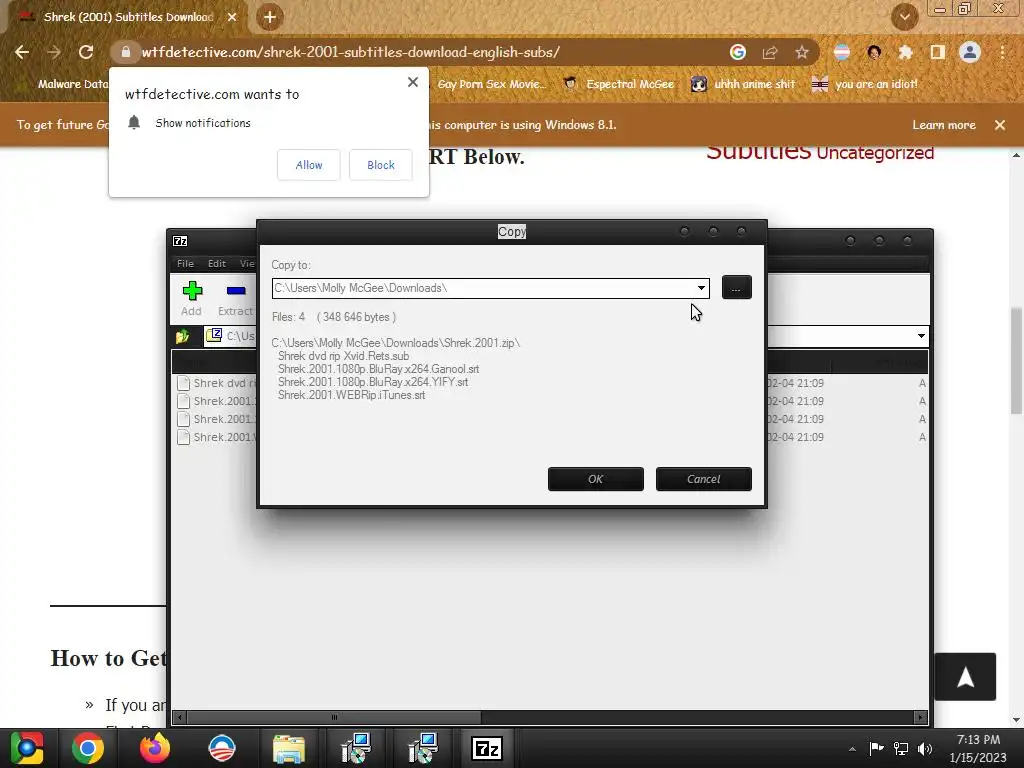Click the taskbar clock 7:13 PM

click(978, 740)
